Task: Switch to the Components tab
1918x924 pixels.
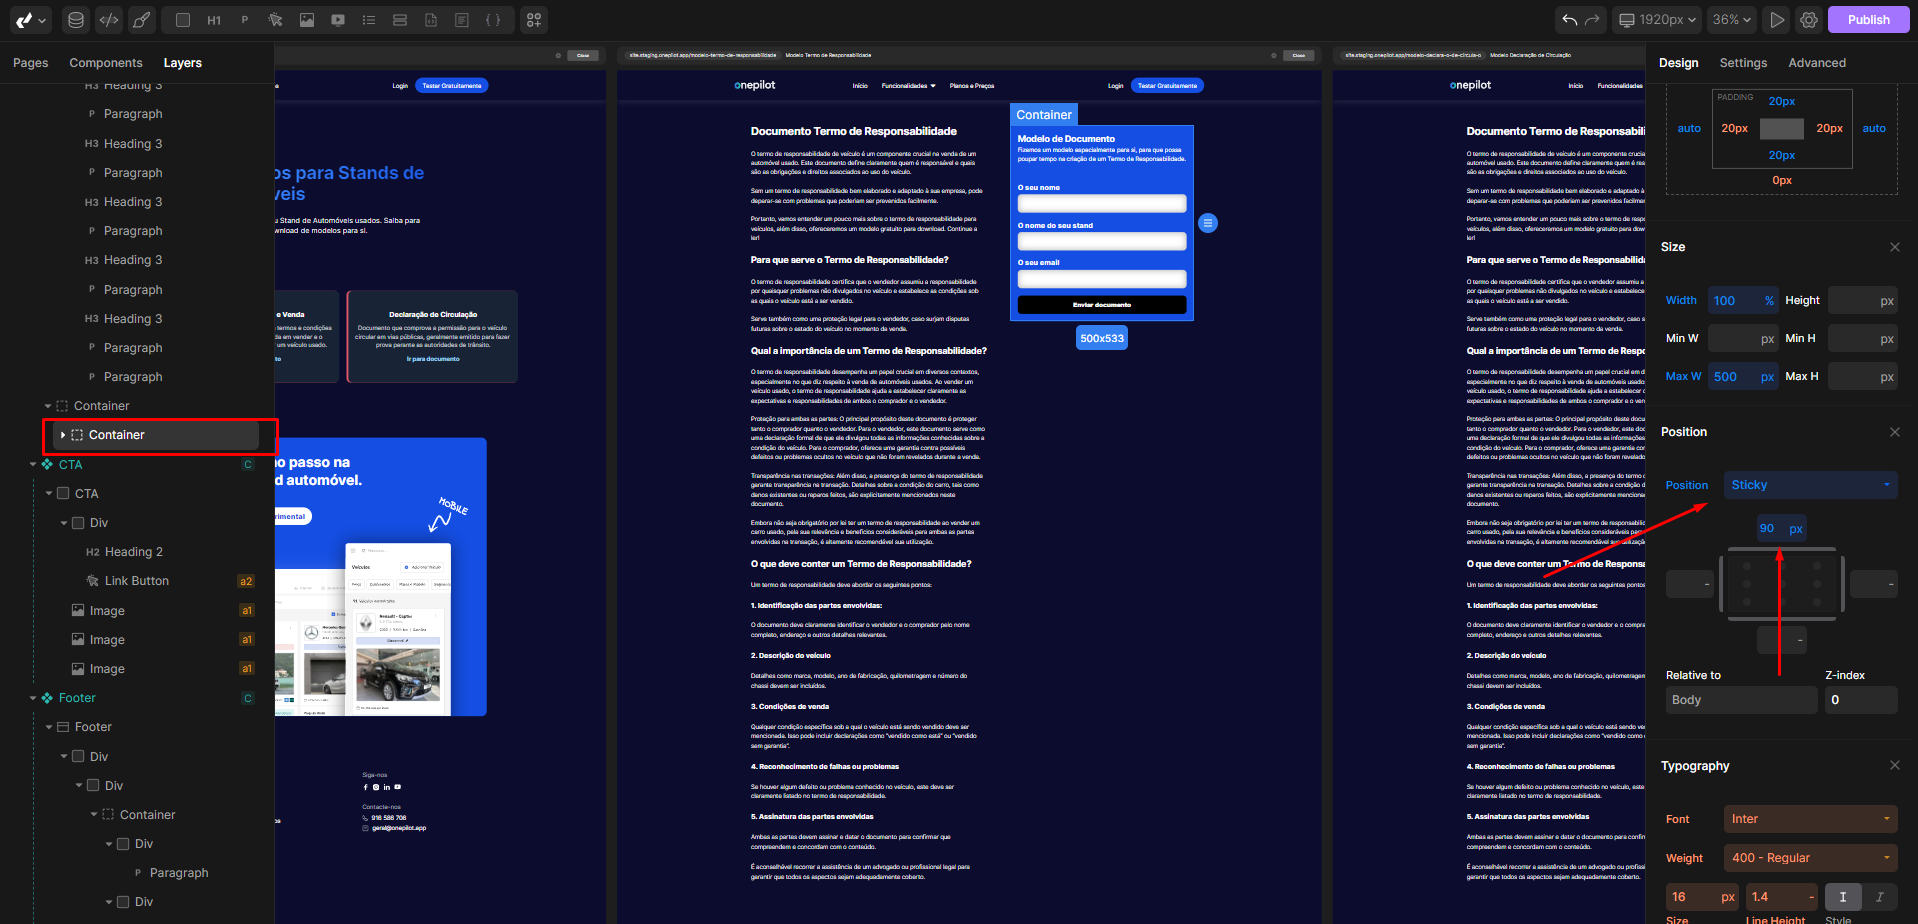Action: tap(106, 63)
